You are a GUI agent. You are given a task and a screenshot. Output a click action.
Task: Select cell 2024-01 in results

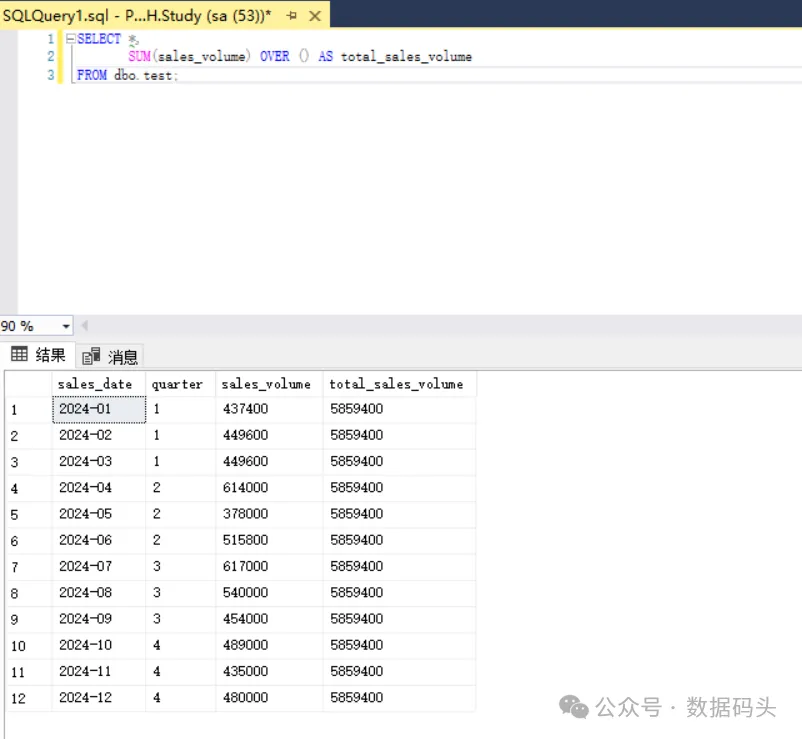(99, 409)
